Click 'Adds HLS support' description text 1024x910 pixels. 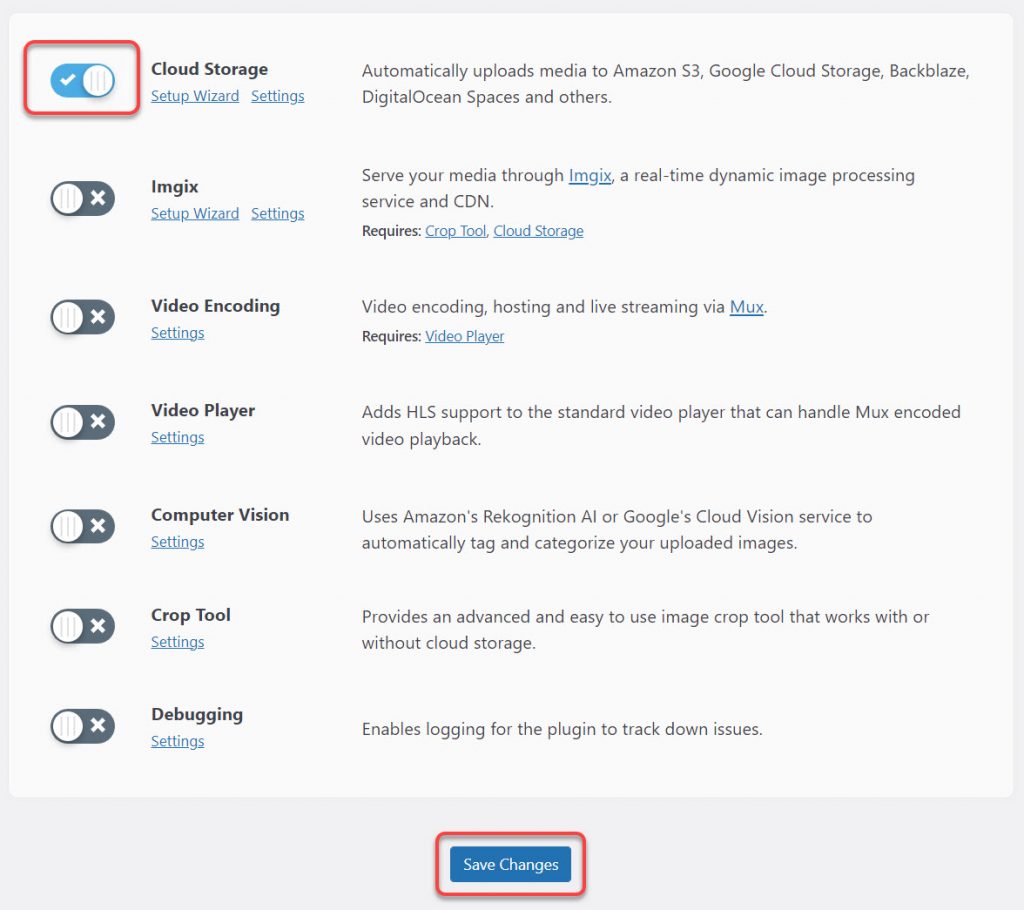pos(661,425)
